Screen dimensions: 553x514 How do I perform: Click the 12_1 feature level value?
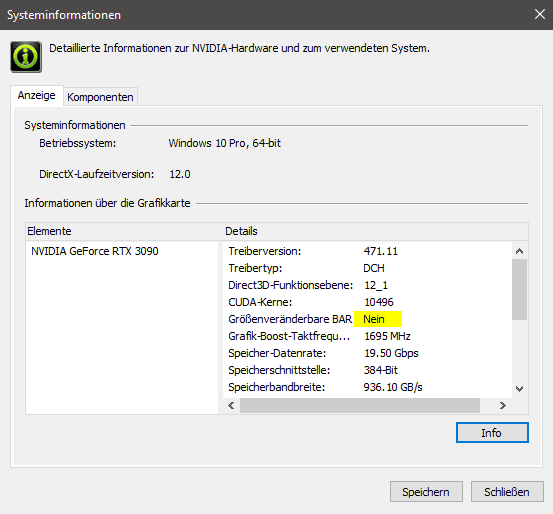[376, 285]
